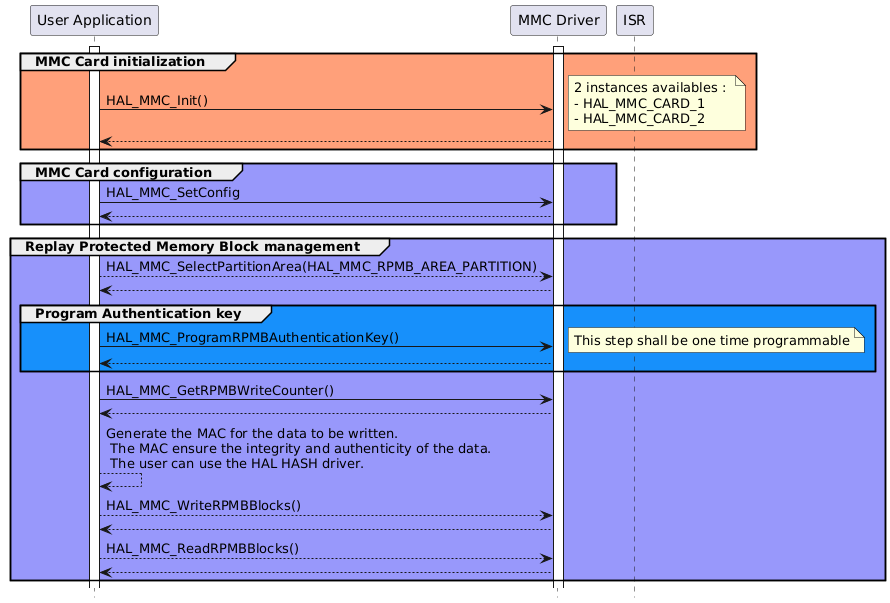Screen dimensions: 890x603
Task: Click the MMC Driver participant box
Action: point(558,20)
